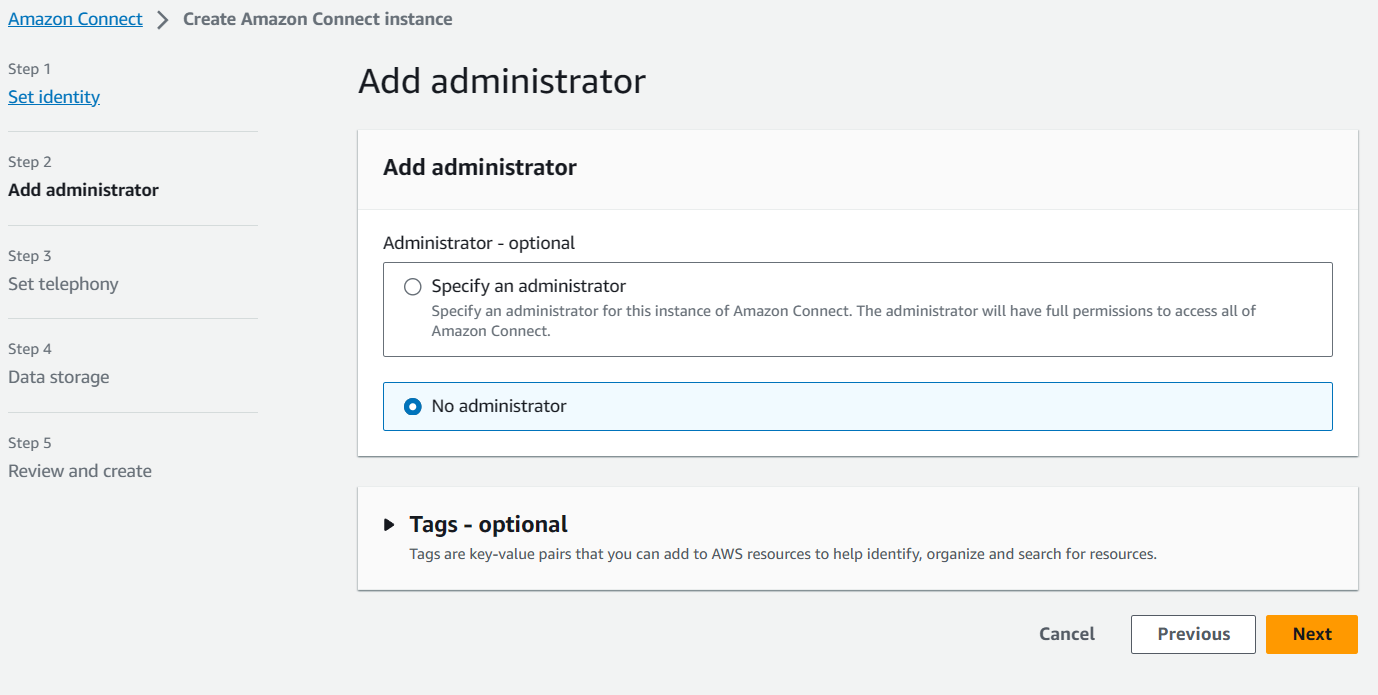1378x695 pixels.
Task: Select Add administrator in the step list
Action: pyautogui.click(x=83, y=190)
